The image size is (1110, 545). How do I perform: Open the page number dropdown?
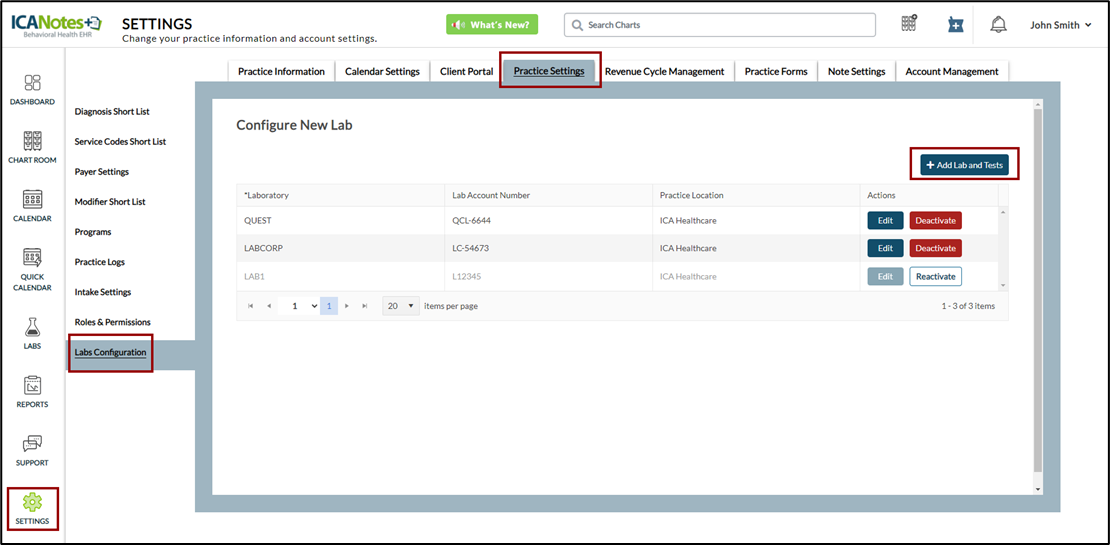click(x=299, y=306)
